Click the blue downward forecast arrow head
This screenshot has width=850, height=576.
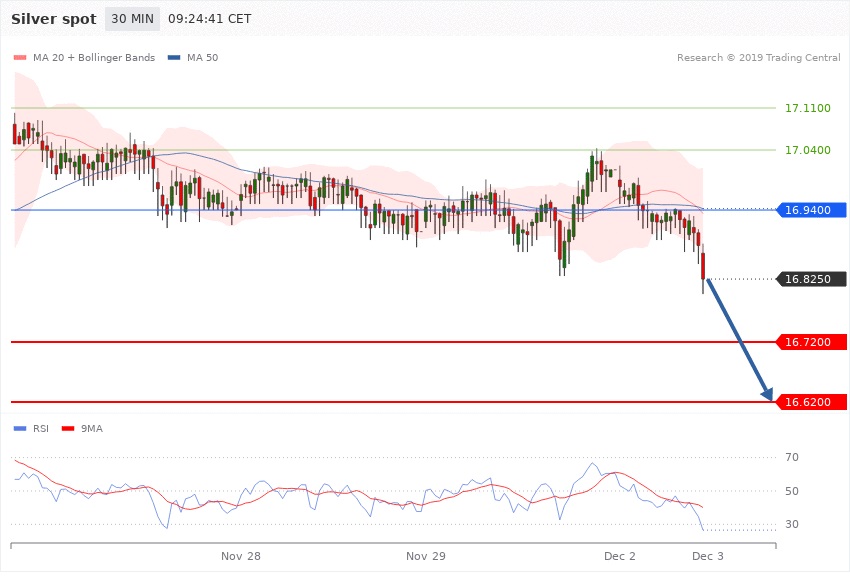pos(768,395)
